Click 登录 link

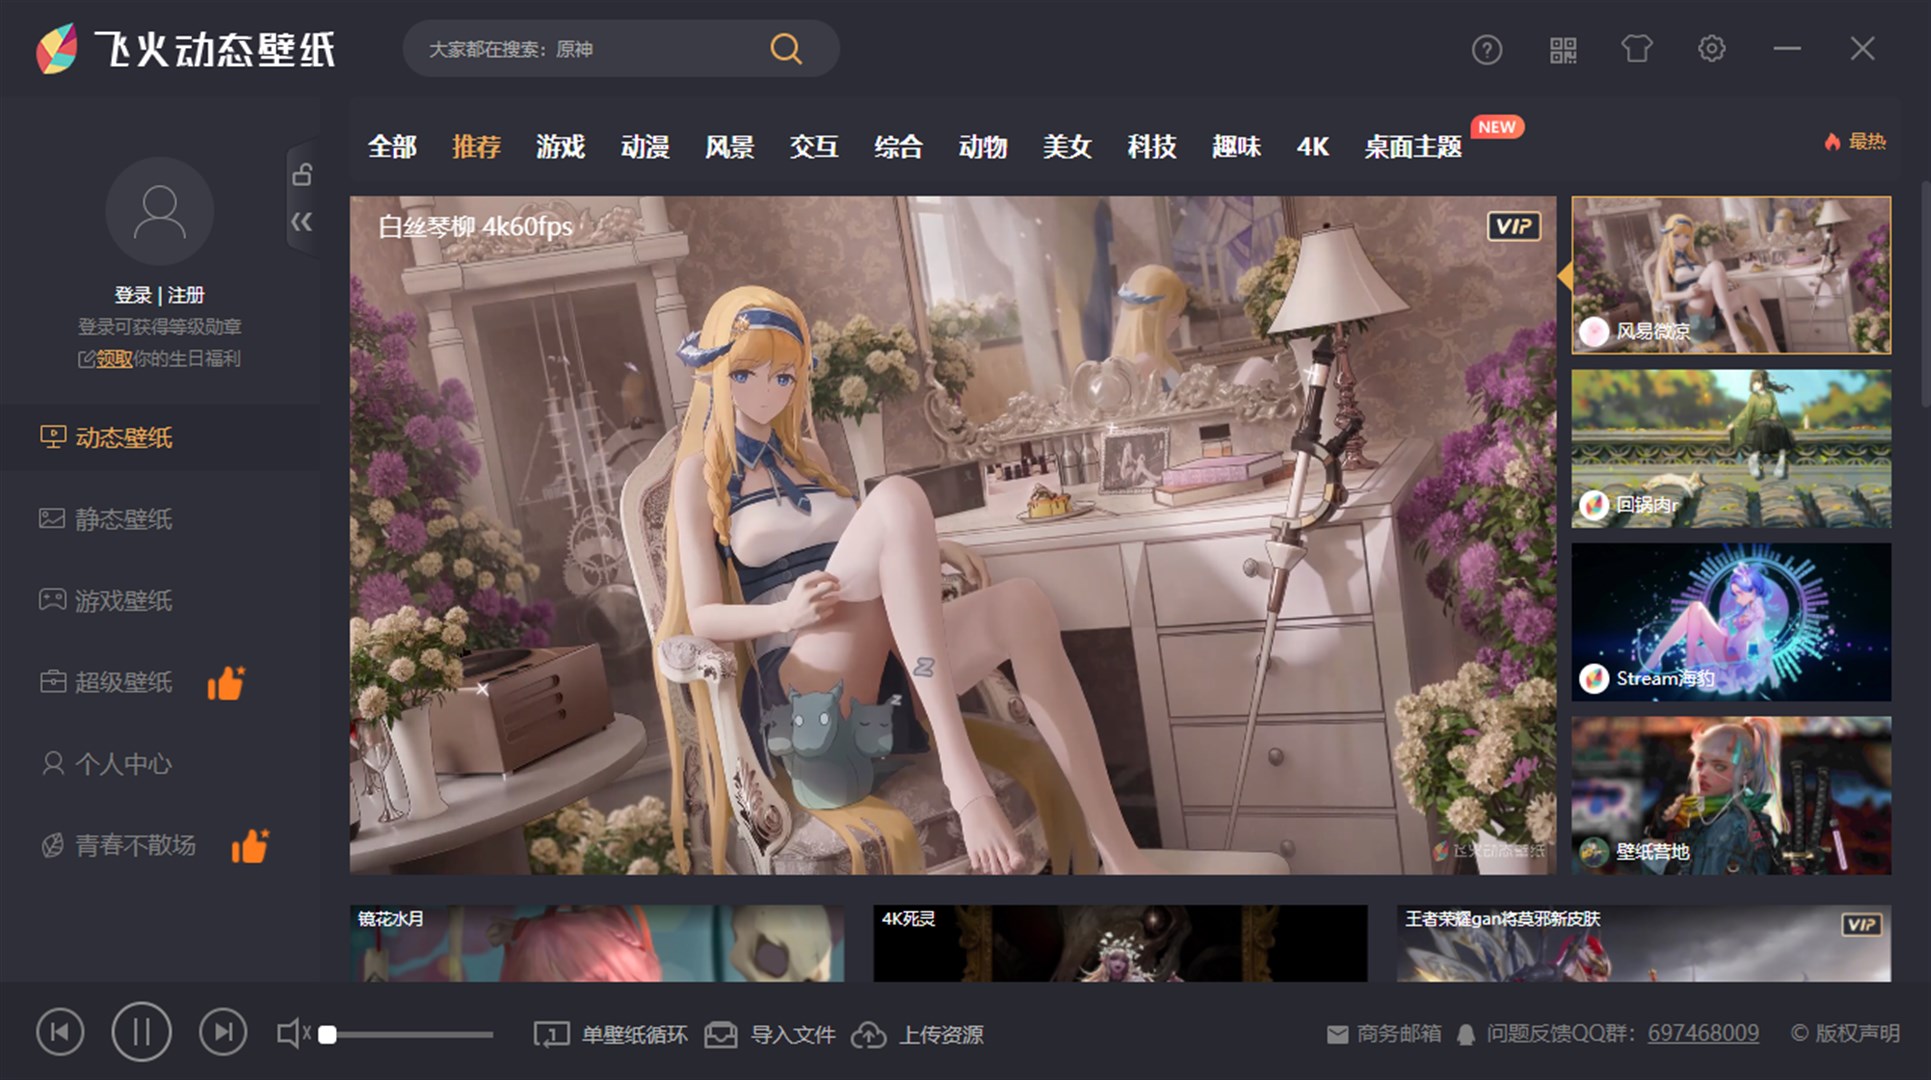[x=132, y=295]
